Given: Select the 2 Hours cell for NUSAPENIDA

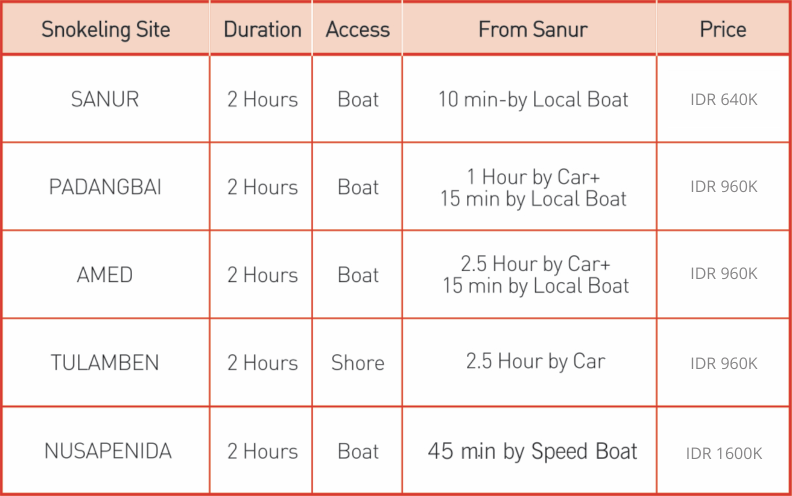Looking at the screenshot, I should click(x=262, y=451).
